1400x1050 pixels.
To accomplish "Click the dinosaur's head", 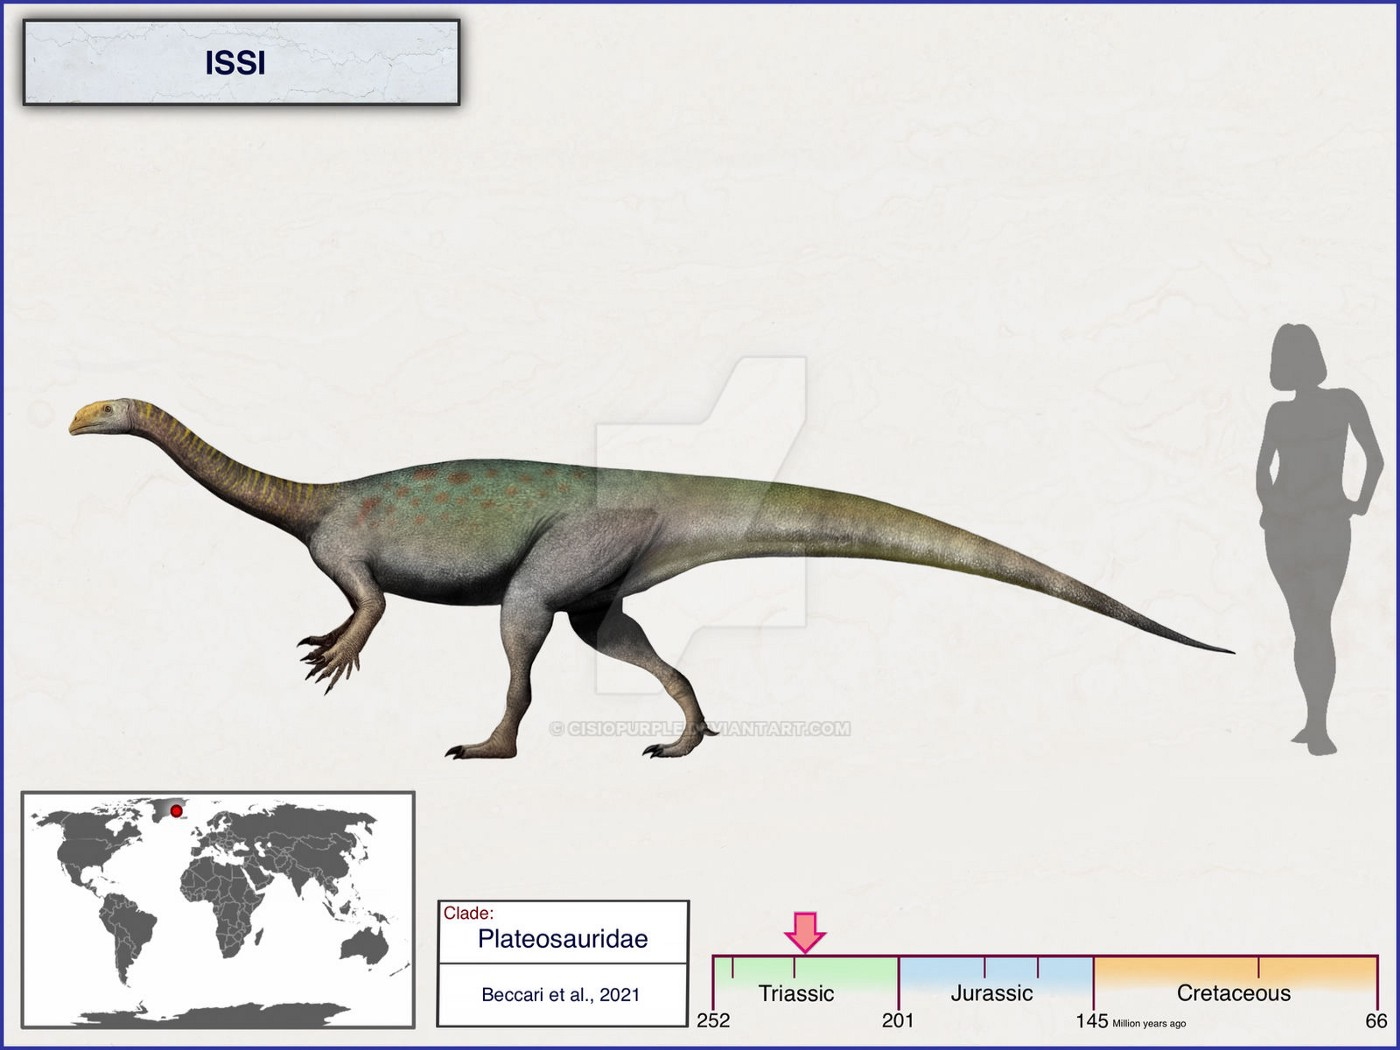I will 102,417.
